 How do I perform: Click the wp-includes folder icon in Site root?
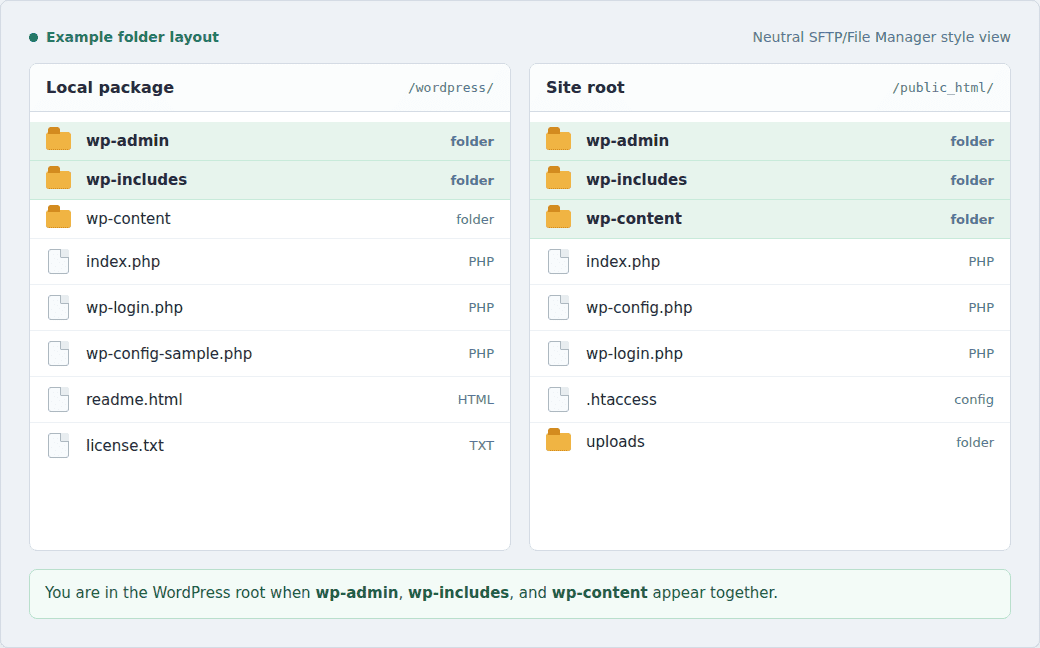(x=558, y=178)
